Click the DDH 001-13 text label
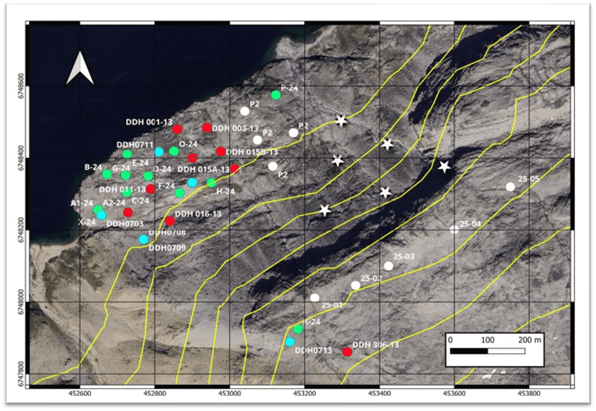596x411 pixels. [149, 122]
